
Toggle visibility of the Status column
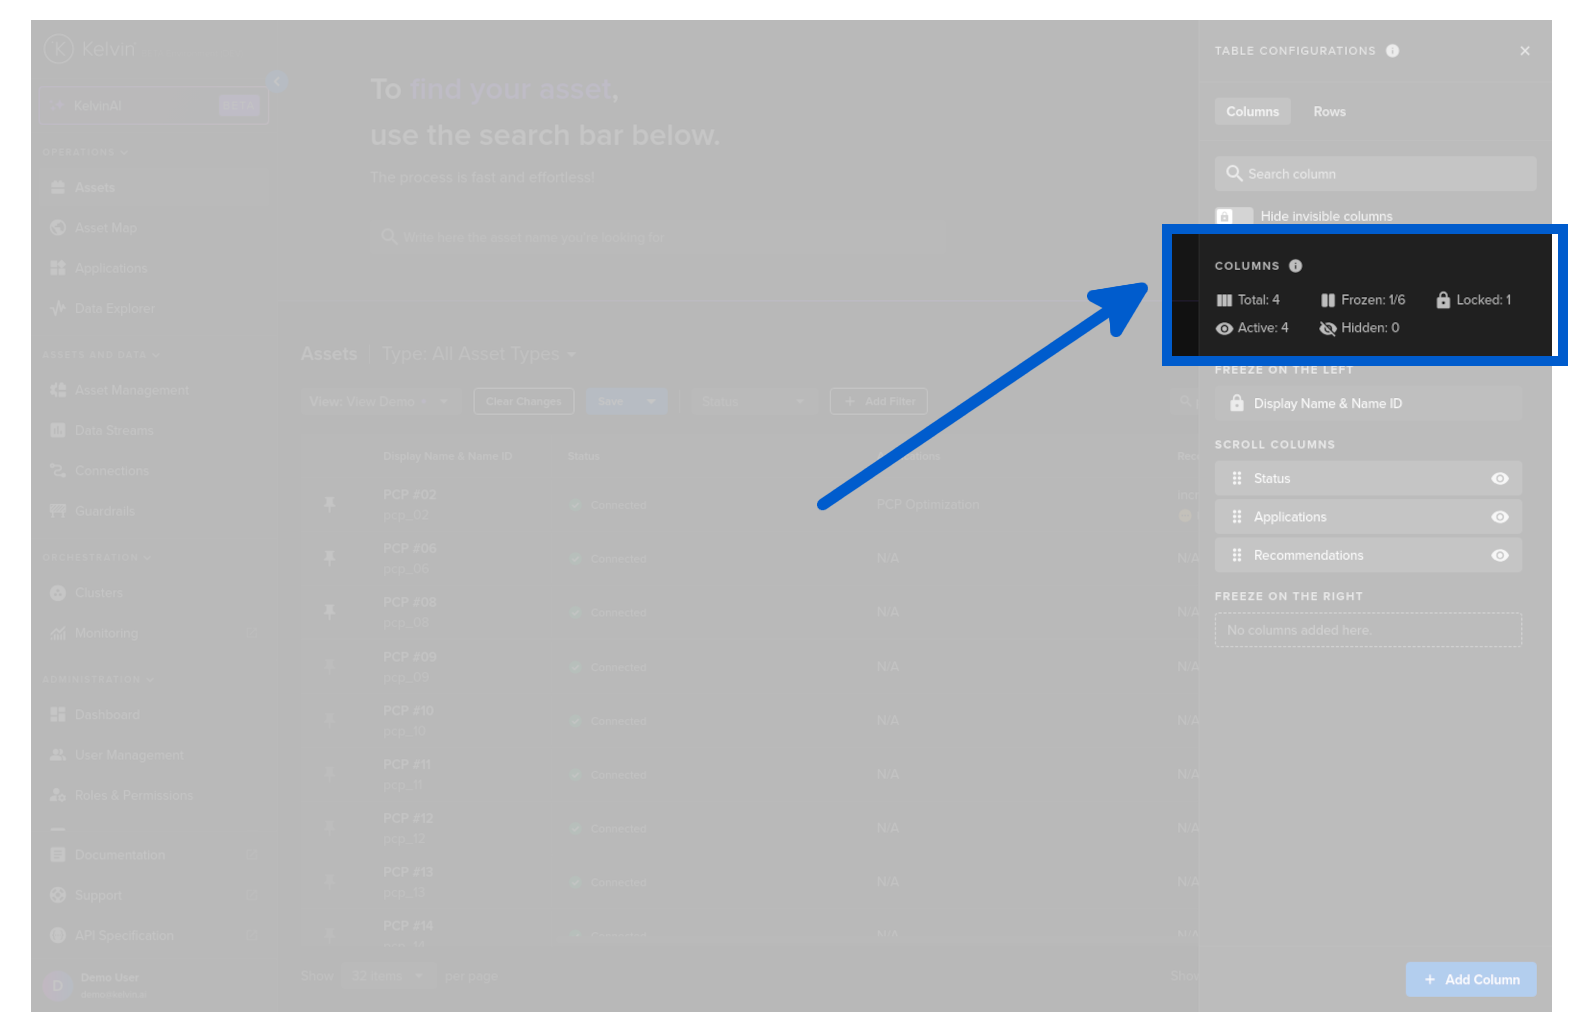pyautogui.click(x=1499, y=479)
